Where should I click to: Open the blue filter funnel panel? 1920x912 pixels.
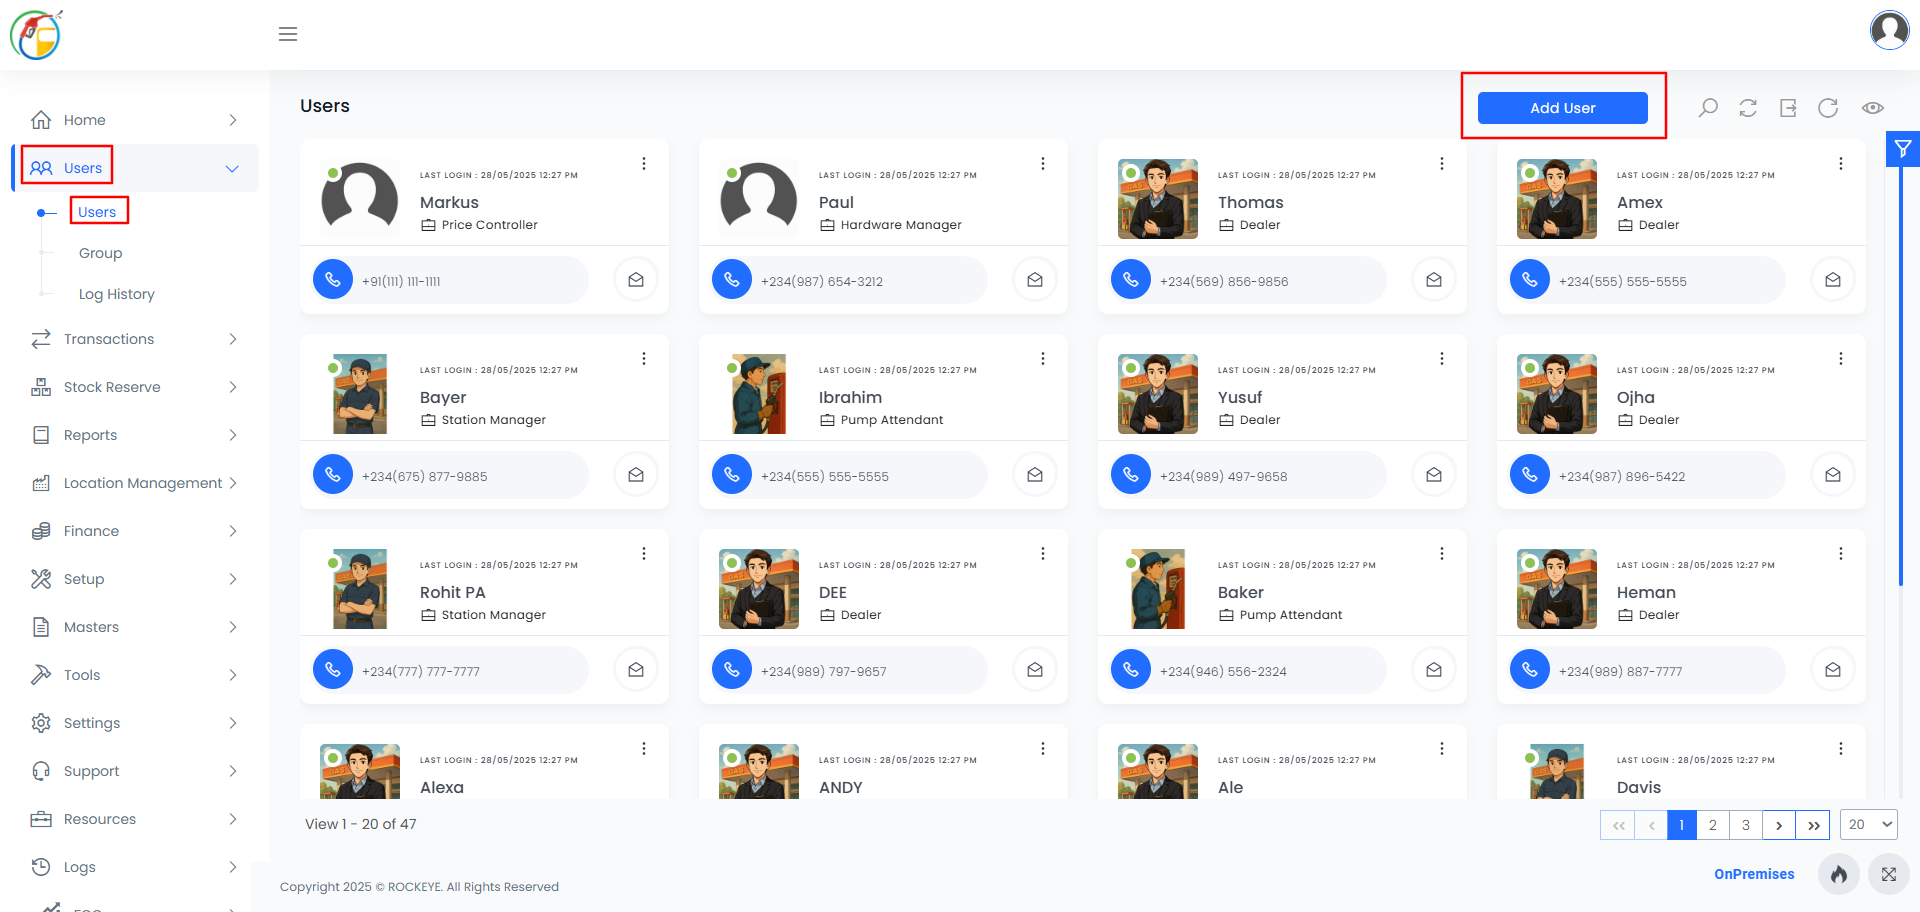(1903, 149)
